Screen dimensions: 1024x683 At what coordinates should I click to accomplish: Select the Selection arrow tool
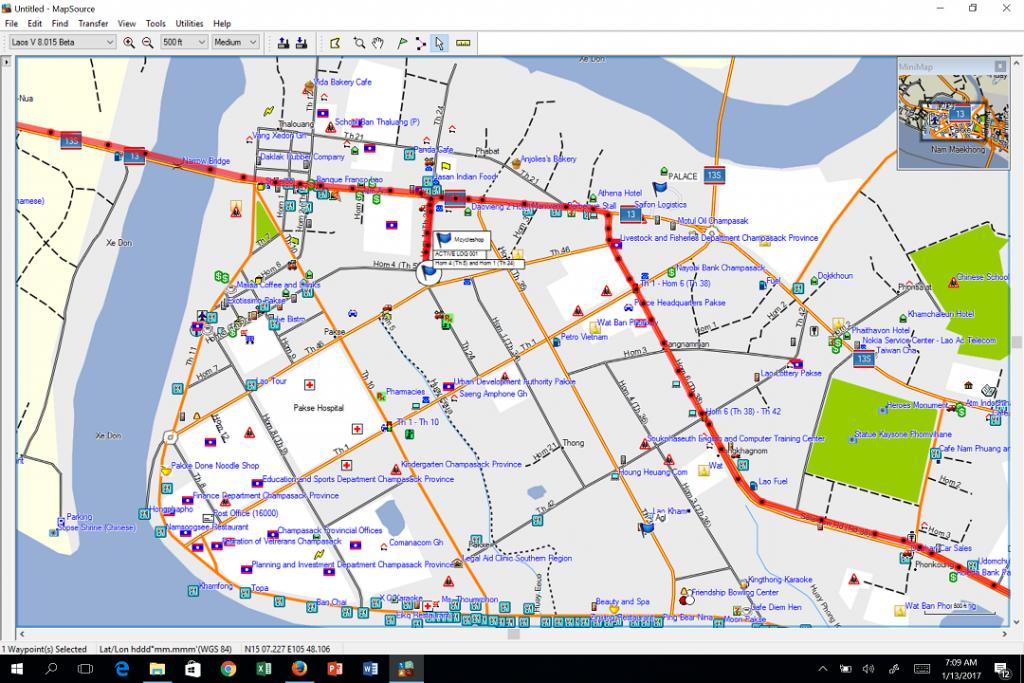pyautogui.click(x=440, y=42)
